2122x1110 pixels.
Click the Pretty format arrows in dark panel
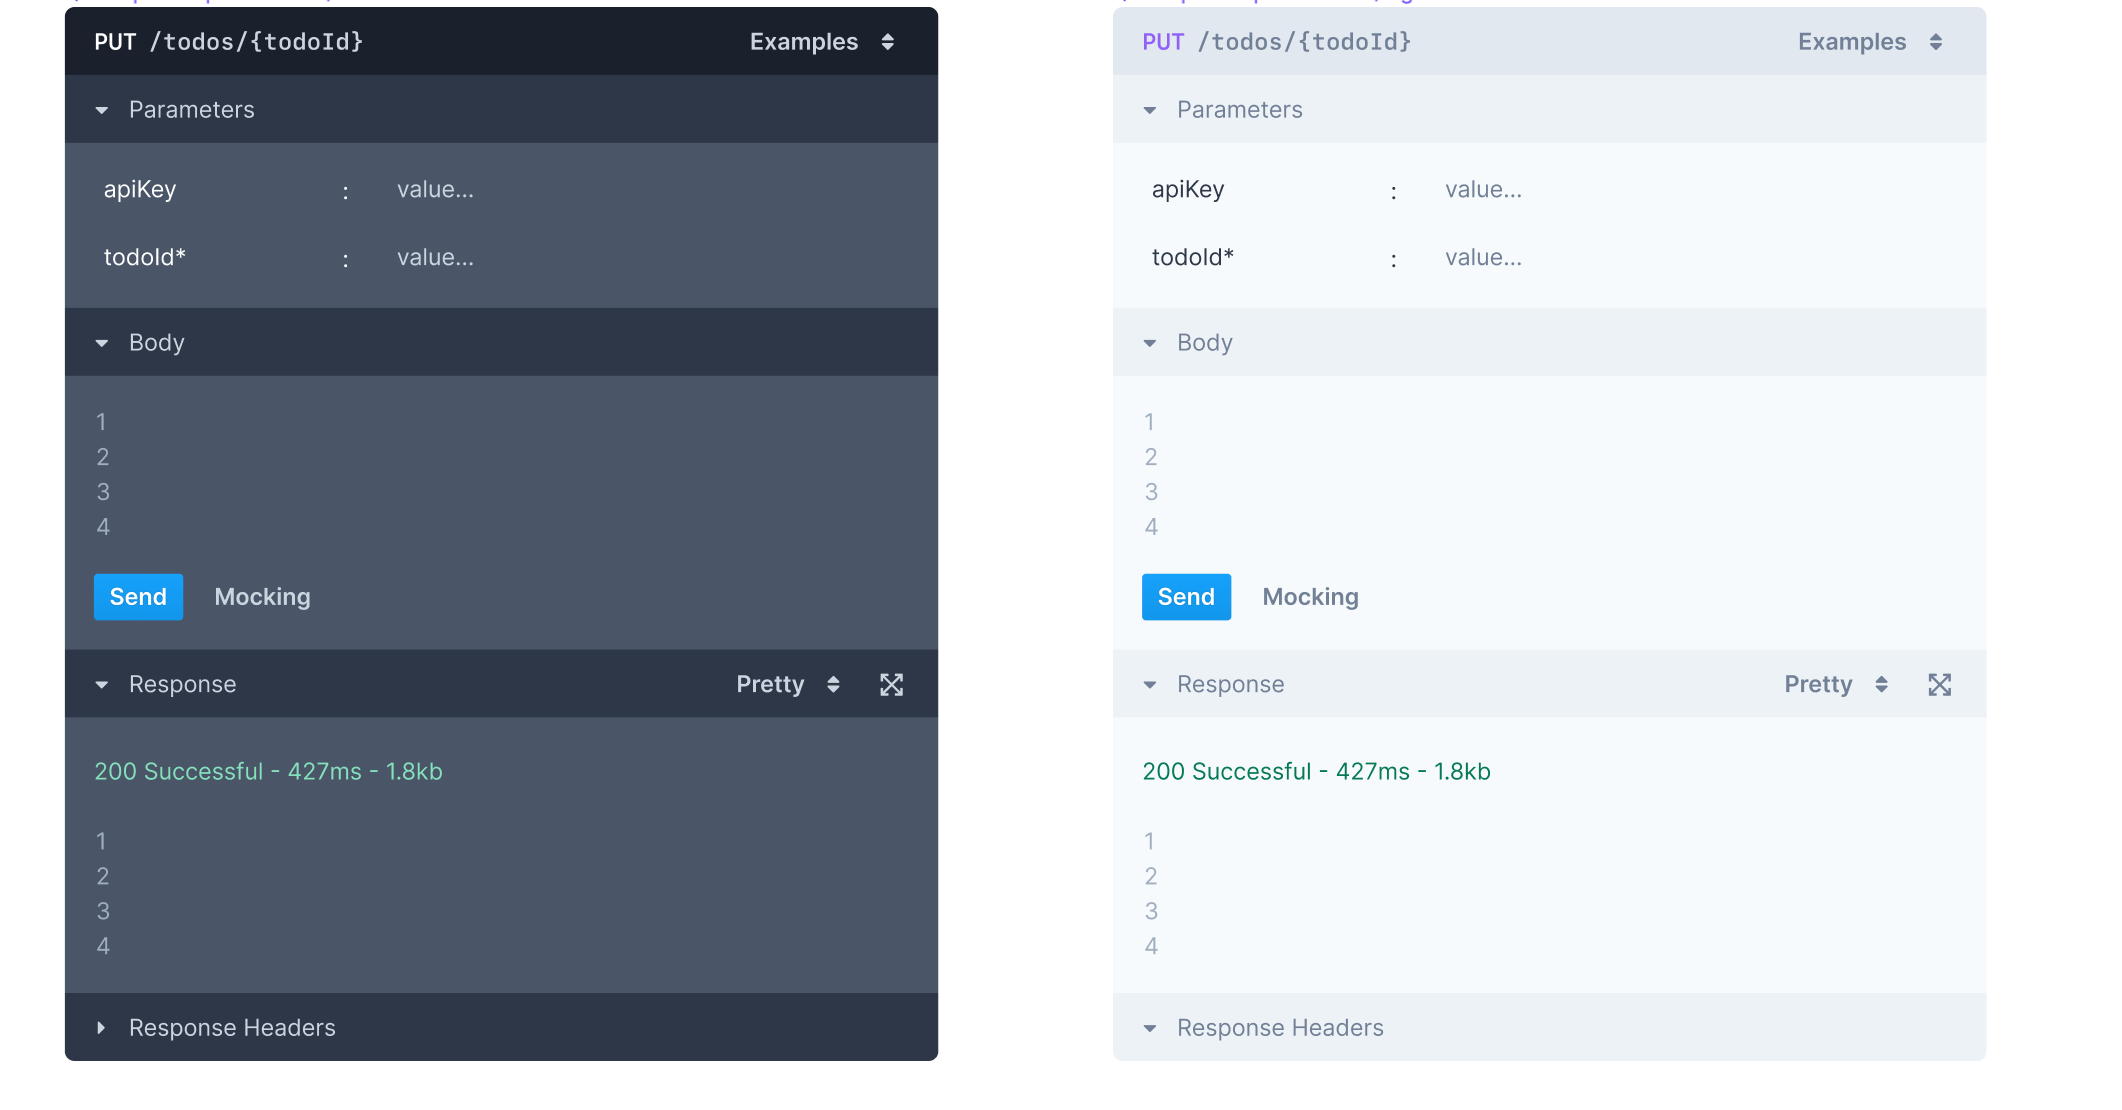tap(833, 684)
